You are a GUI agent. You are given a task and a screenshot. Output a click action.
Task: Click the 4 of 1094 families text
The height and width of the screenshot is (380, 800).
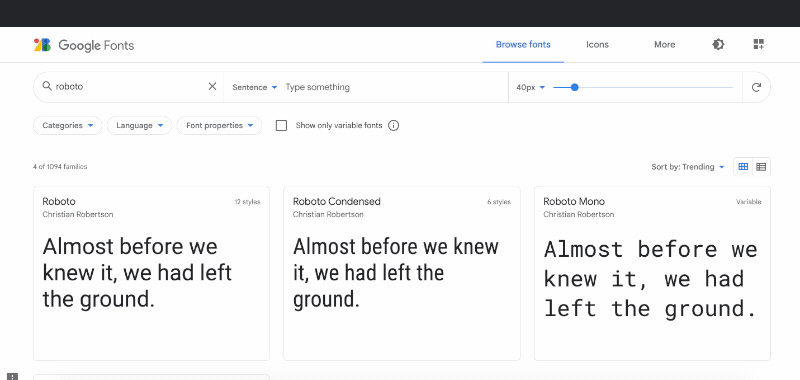point(60,167)
